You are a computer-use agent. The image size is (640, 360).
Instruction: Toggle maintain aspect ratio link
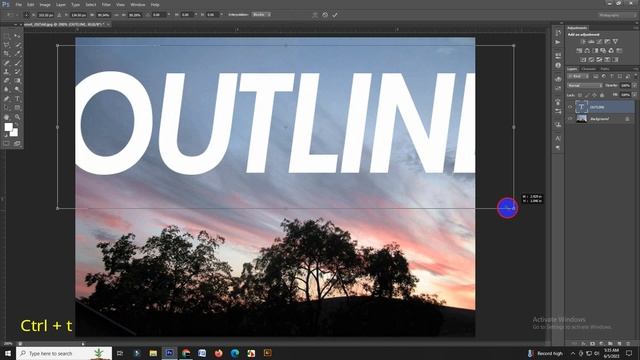[117, 15]
